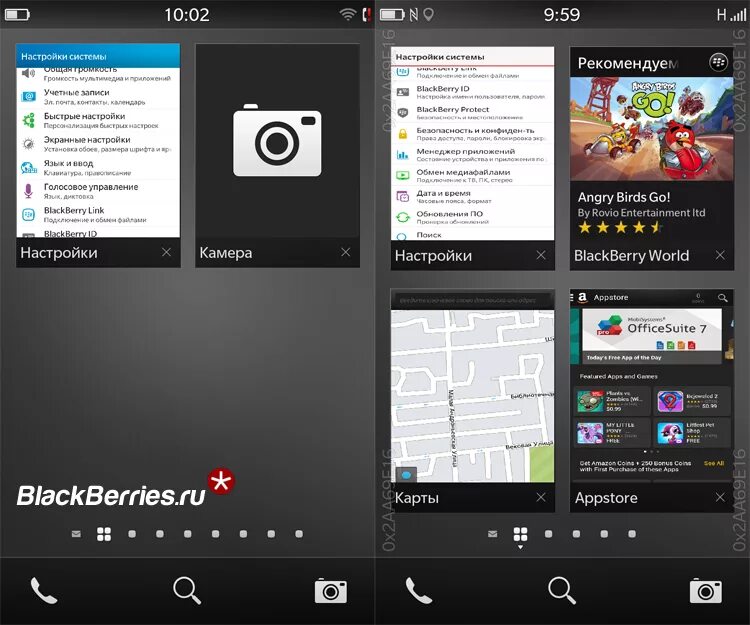Click 'Дата и время' row in right Settings
This screenshot has height=625, width=750.
click(473, 197)
